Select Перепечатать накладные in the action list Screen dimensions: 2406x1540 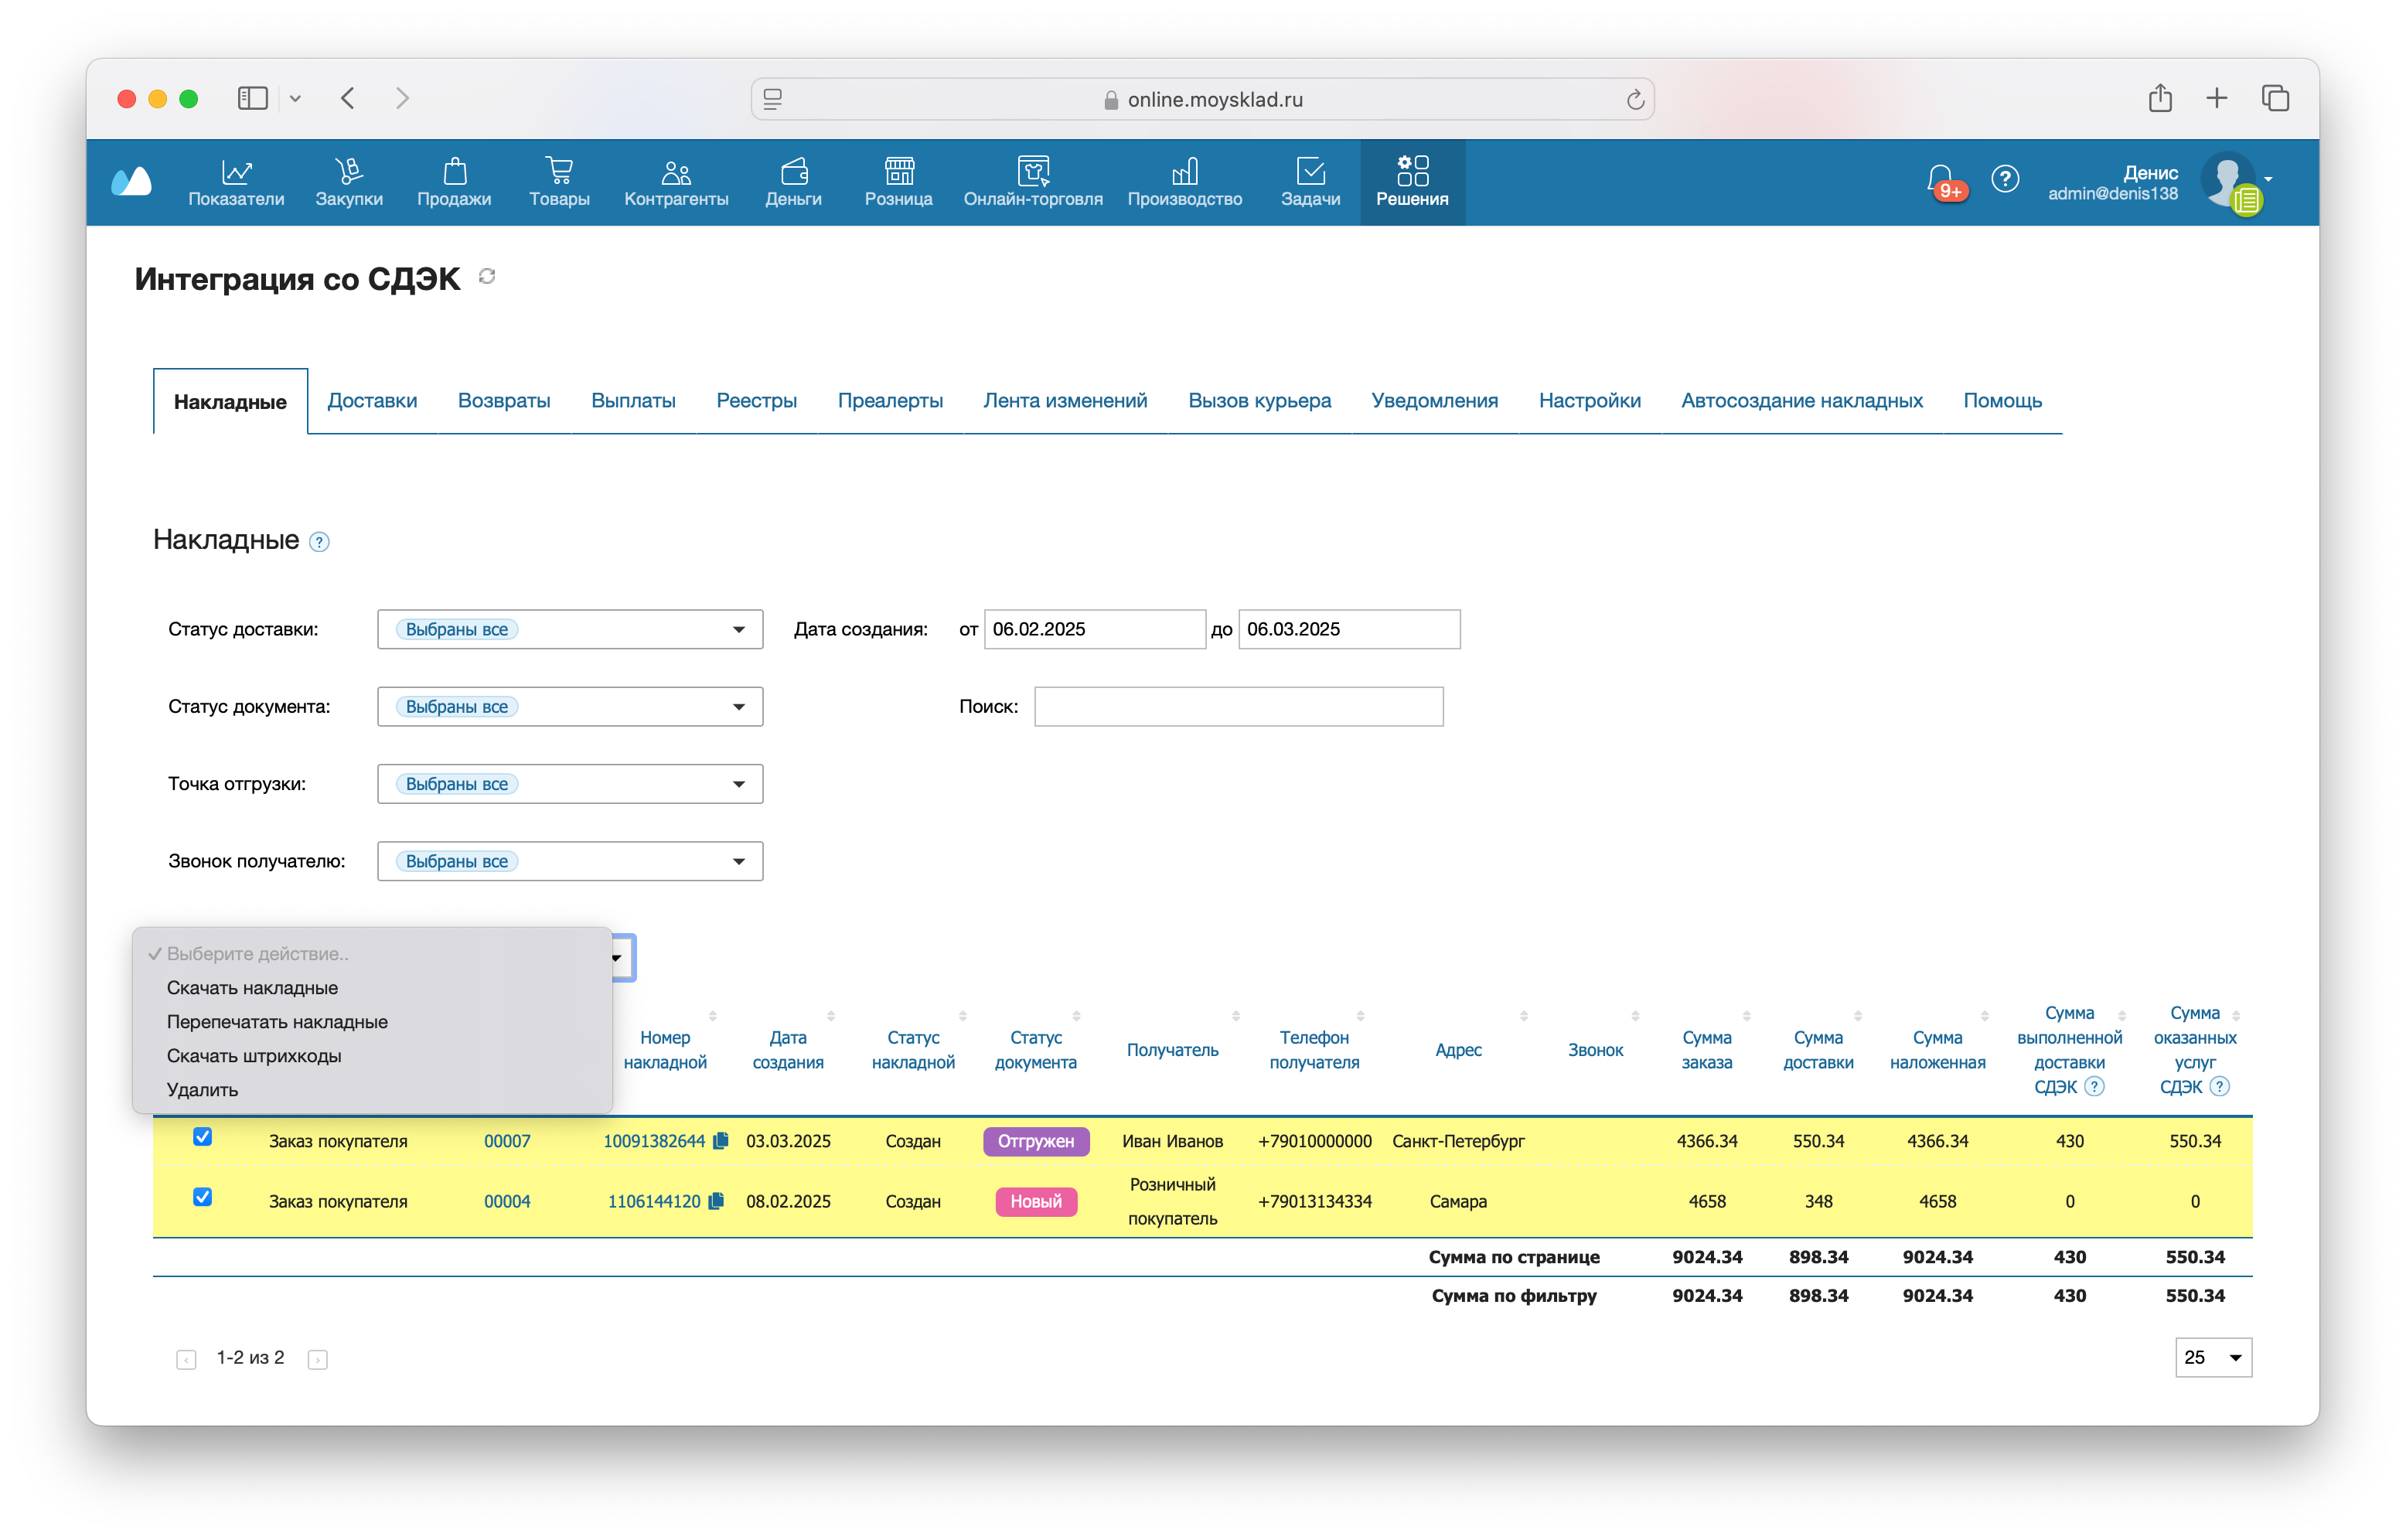(x=277, y=1022)
